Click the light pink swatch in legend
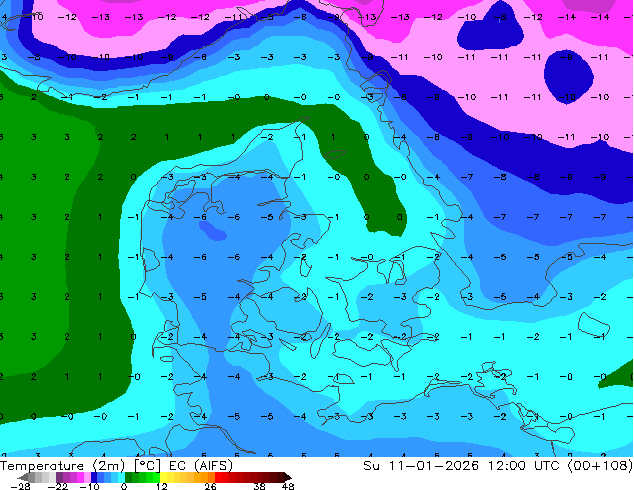This screenshot has width=634, height=490. coord(87,477)
